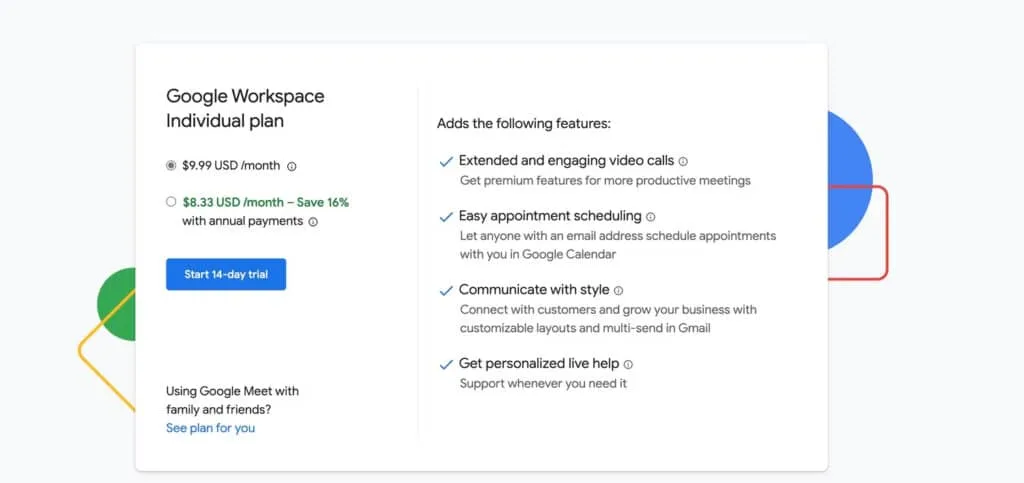Click info icon next to $9.99 USD /month
1024x483 pixels.
point(292,166)
